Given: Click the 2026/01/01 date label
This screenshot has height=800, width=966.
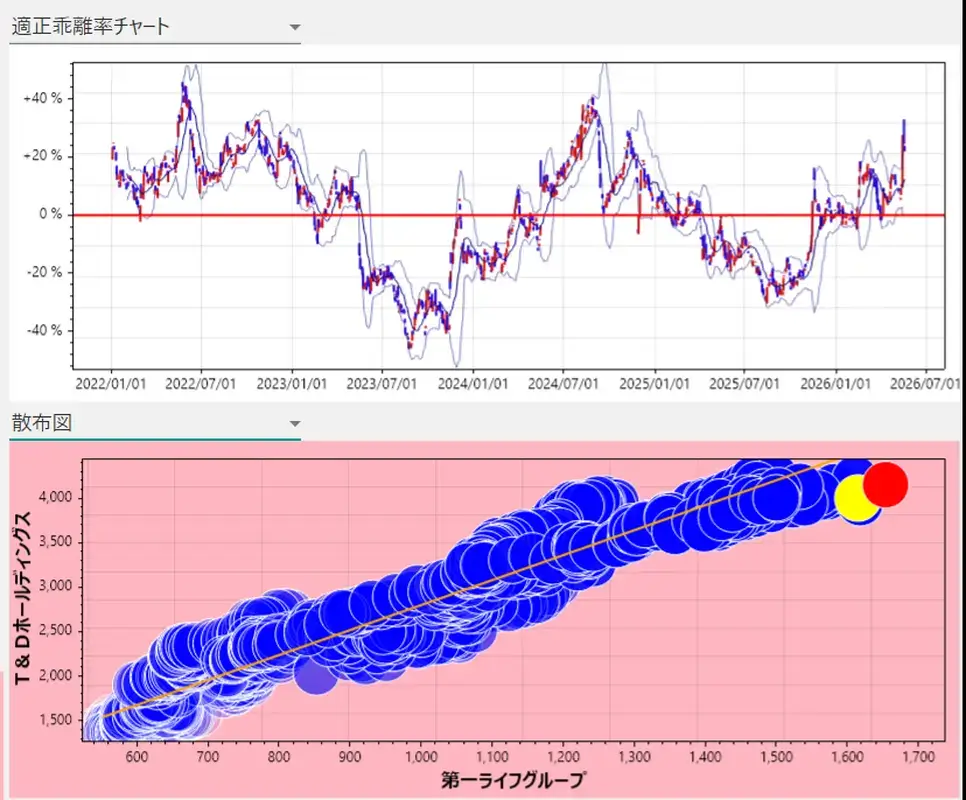Looking at the screenshot, I should pos(835,384).
